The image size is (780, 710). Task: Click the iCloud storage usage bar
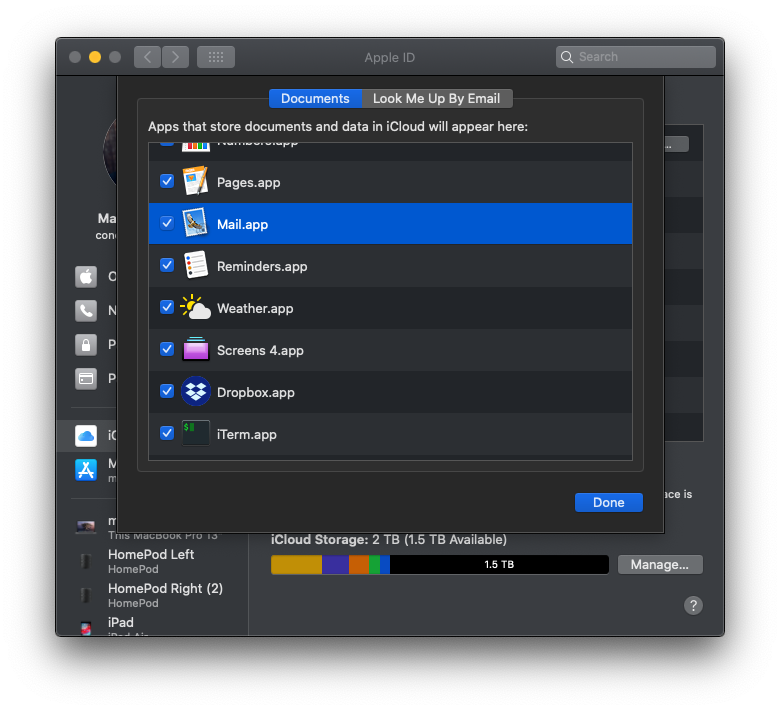[439, 564]
